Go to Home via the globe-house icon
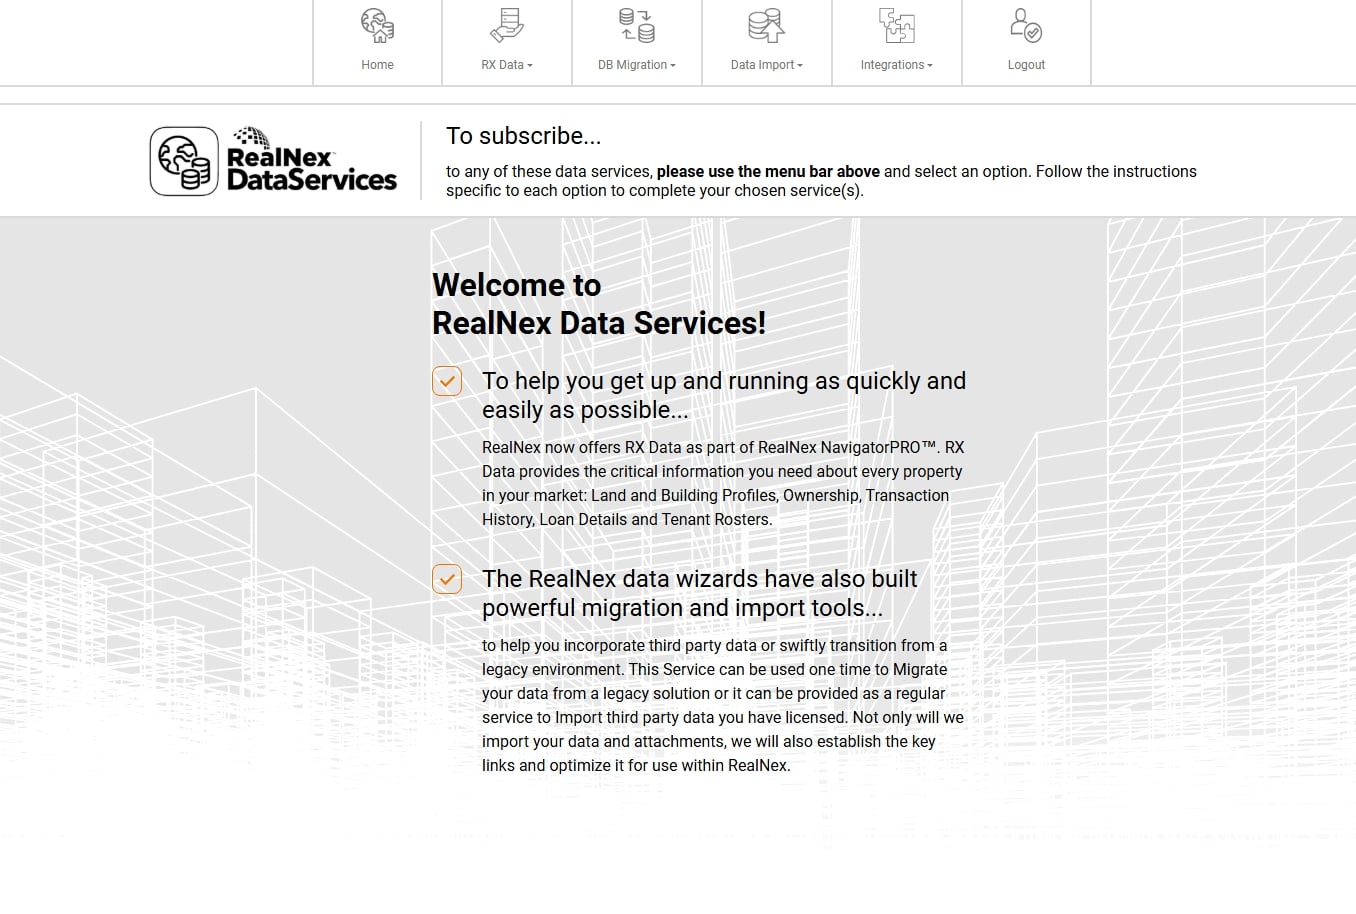 tap(377, 25)
